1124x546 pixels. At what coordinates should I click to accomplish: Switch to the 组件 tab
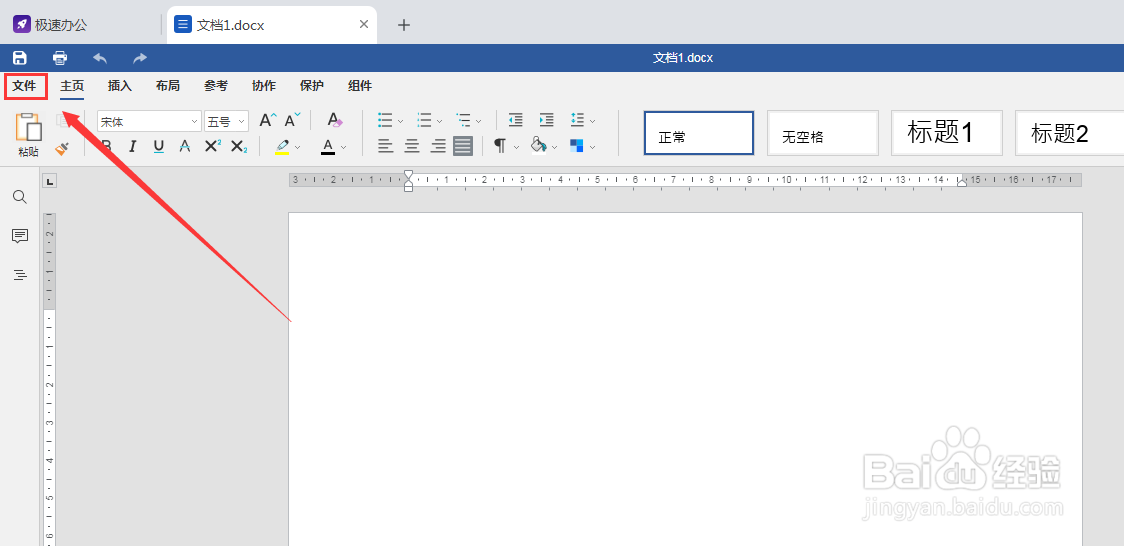click(360, 86)
